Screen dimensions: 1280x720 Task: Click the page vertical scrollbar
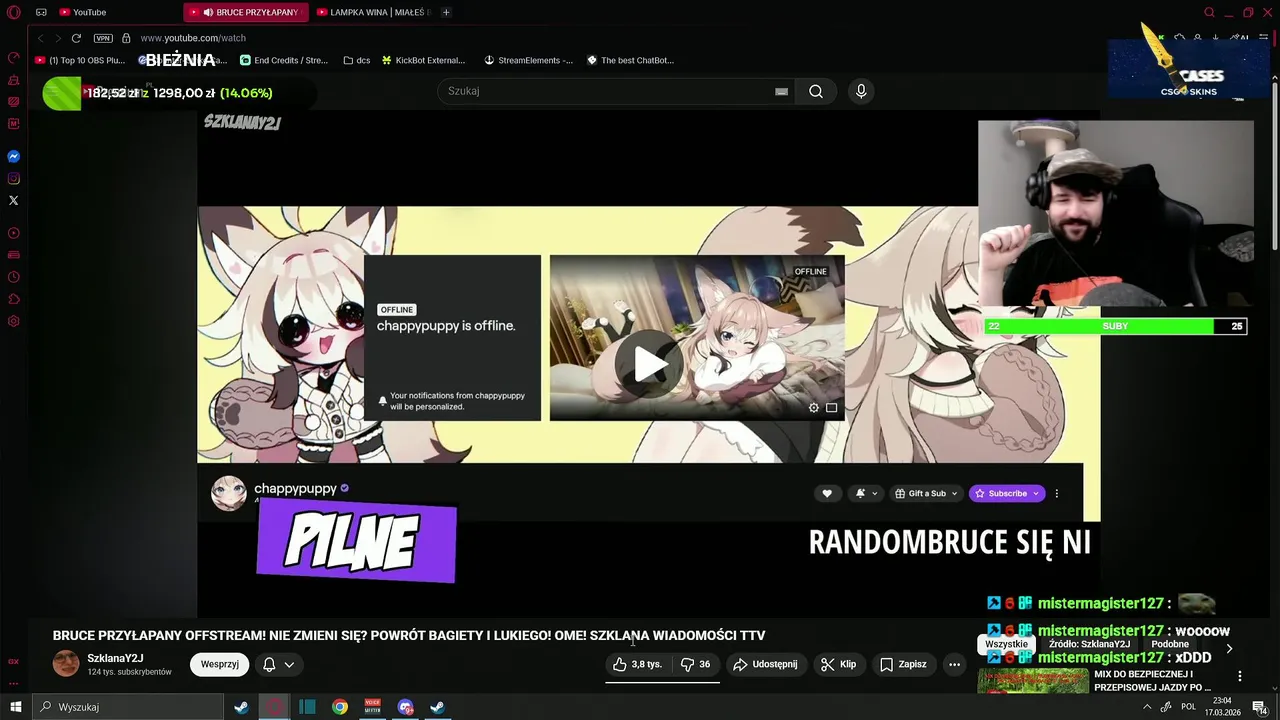pos(1275,165)
